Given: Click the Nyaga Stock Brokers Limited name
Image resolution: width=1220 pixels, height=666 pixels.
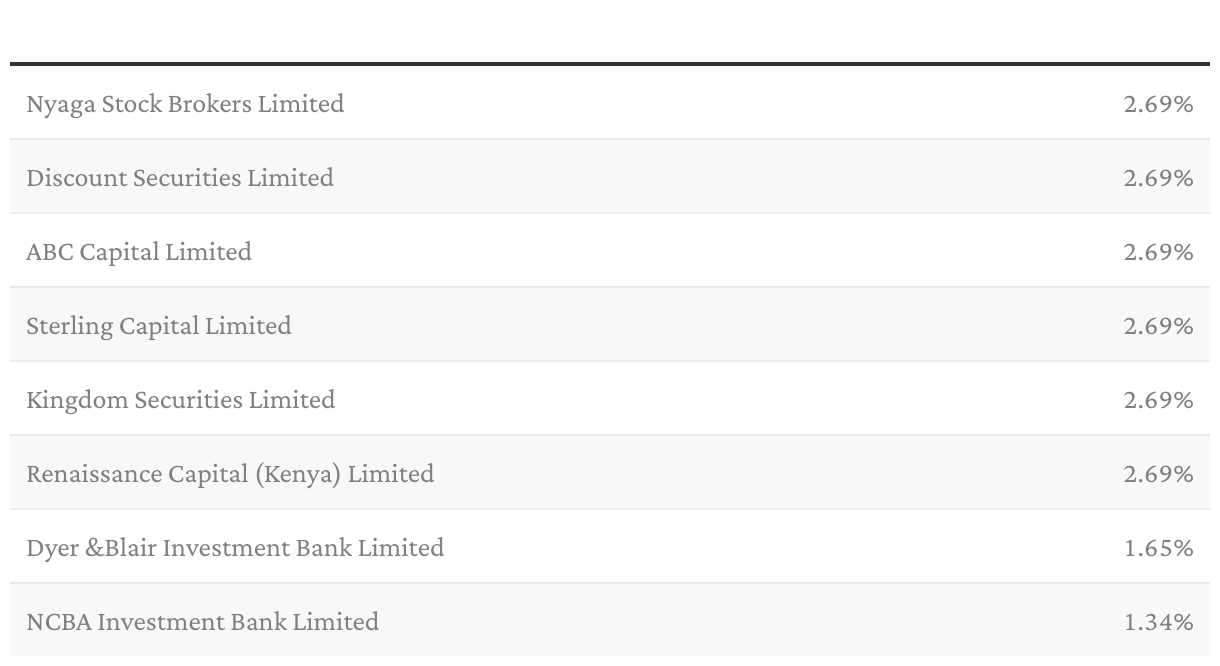Looking at the screenshot, I should tap(185, 104).
